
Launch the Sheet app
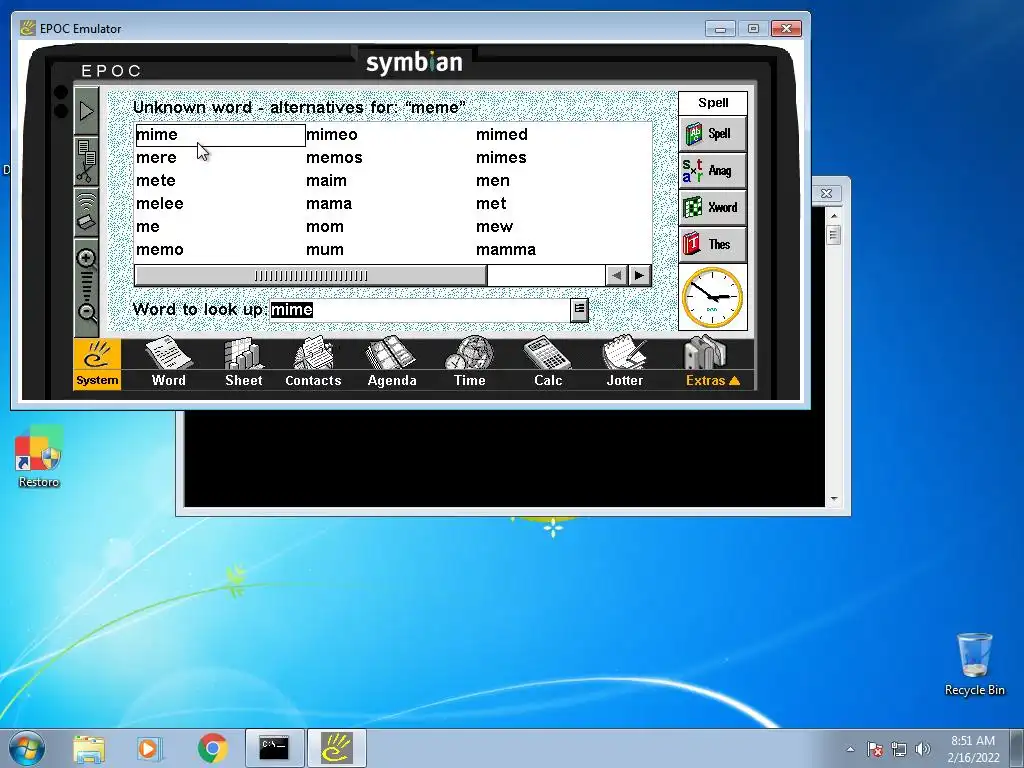[x=244, y=364]
